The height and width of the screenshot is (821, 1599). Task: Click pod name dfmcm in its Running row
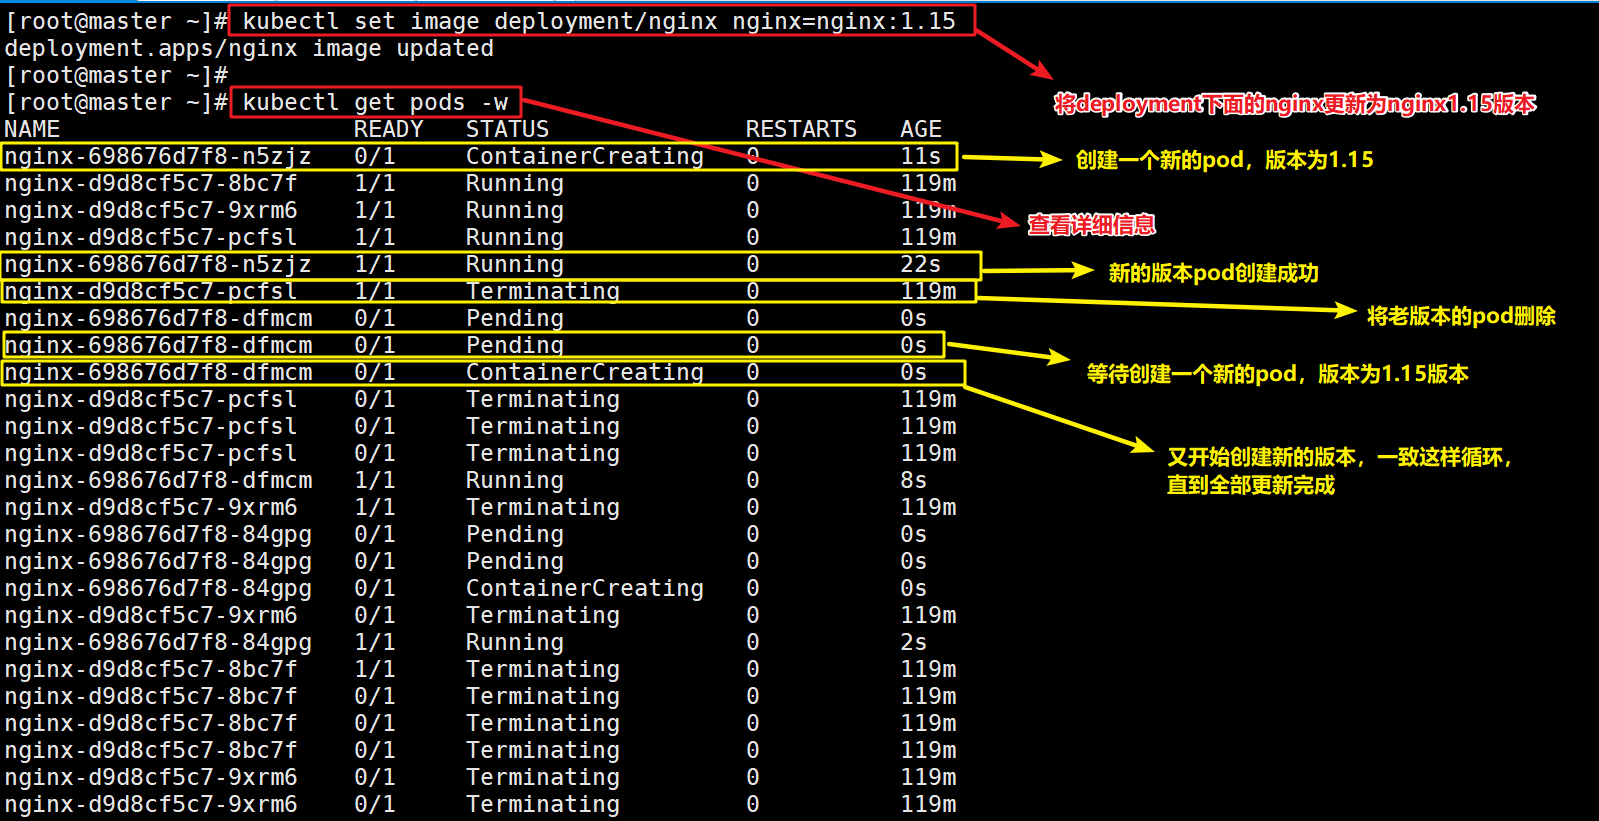158,480
